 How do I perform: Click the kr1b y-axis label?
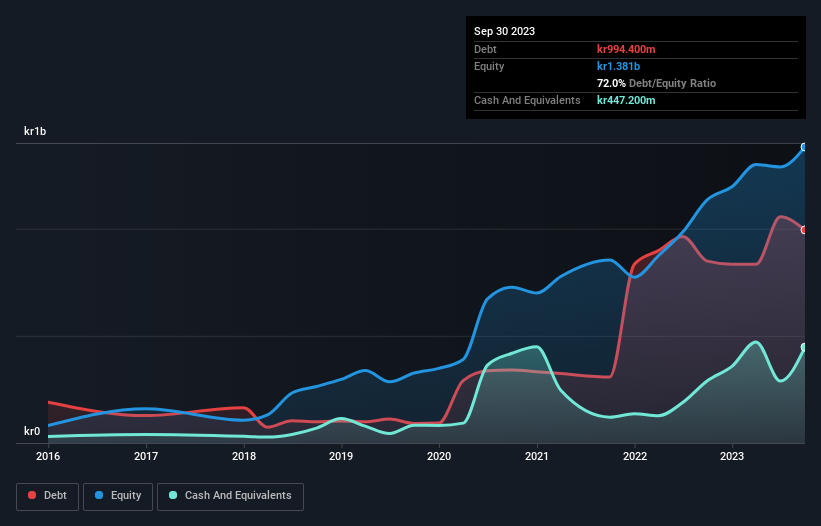35,131
